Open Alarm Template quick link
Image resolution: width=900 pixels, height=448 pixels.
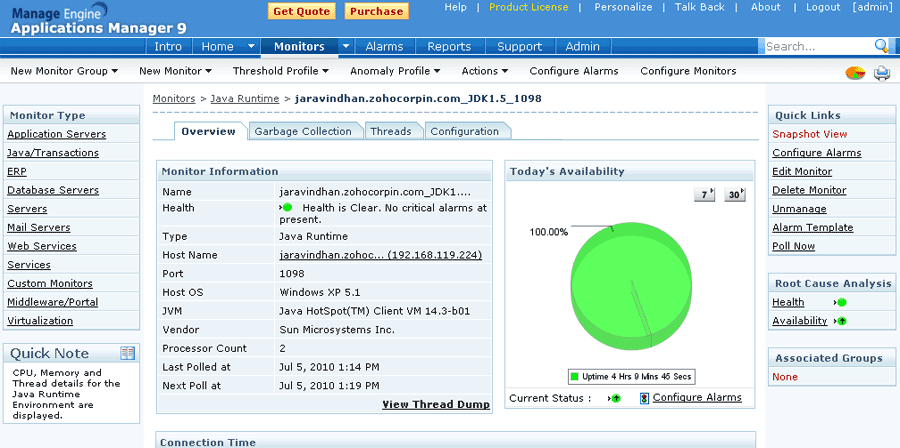click(813, 228)
